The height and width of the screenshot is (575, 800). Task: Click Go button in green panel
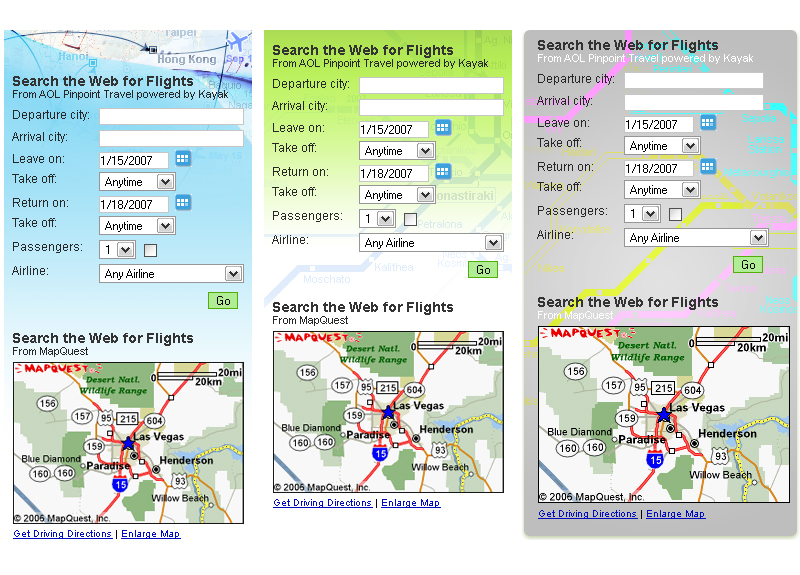click(x=483, y=270)
